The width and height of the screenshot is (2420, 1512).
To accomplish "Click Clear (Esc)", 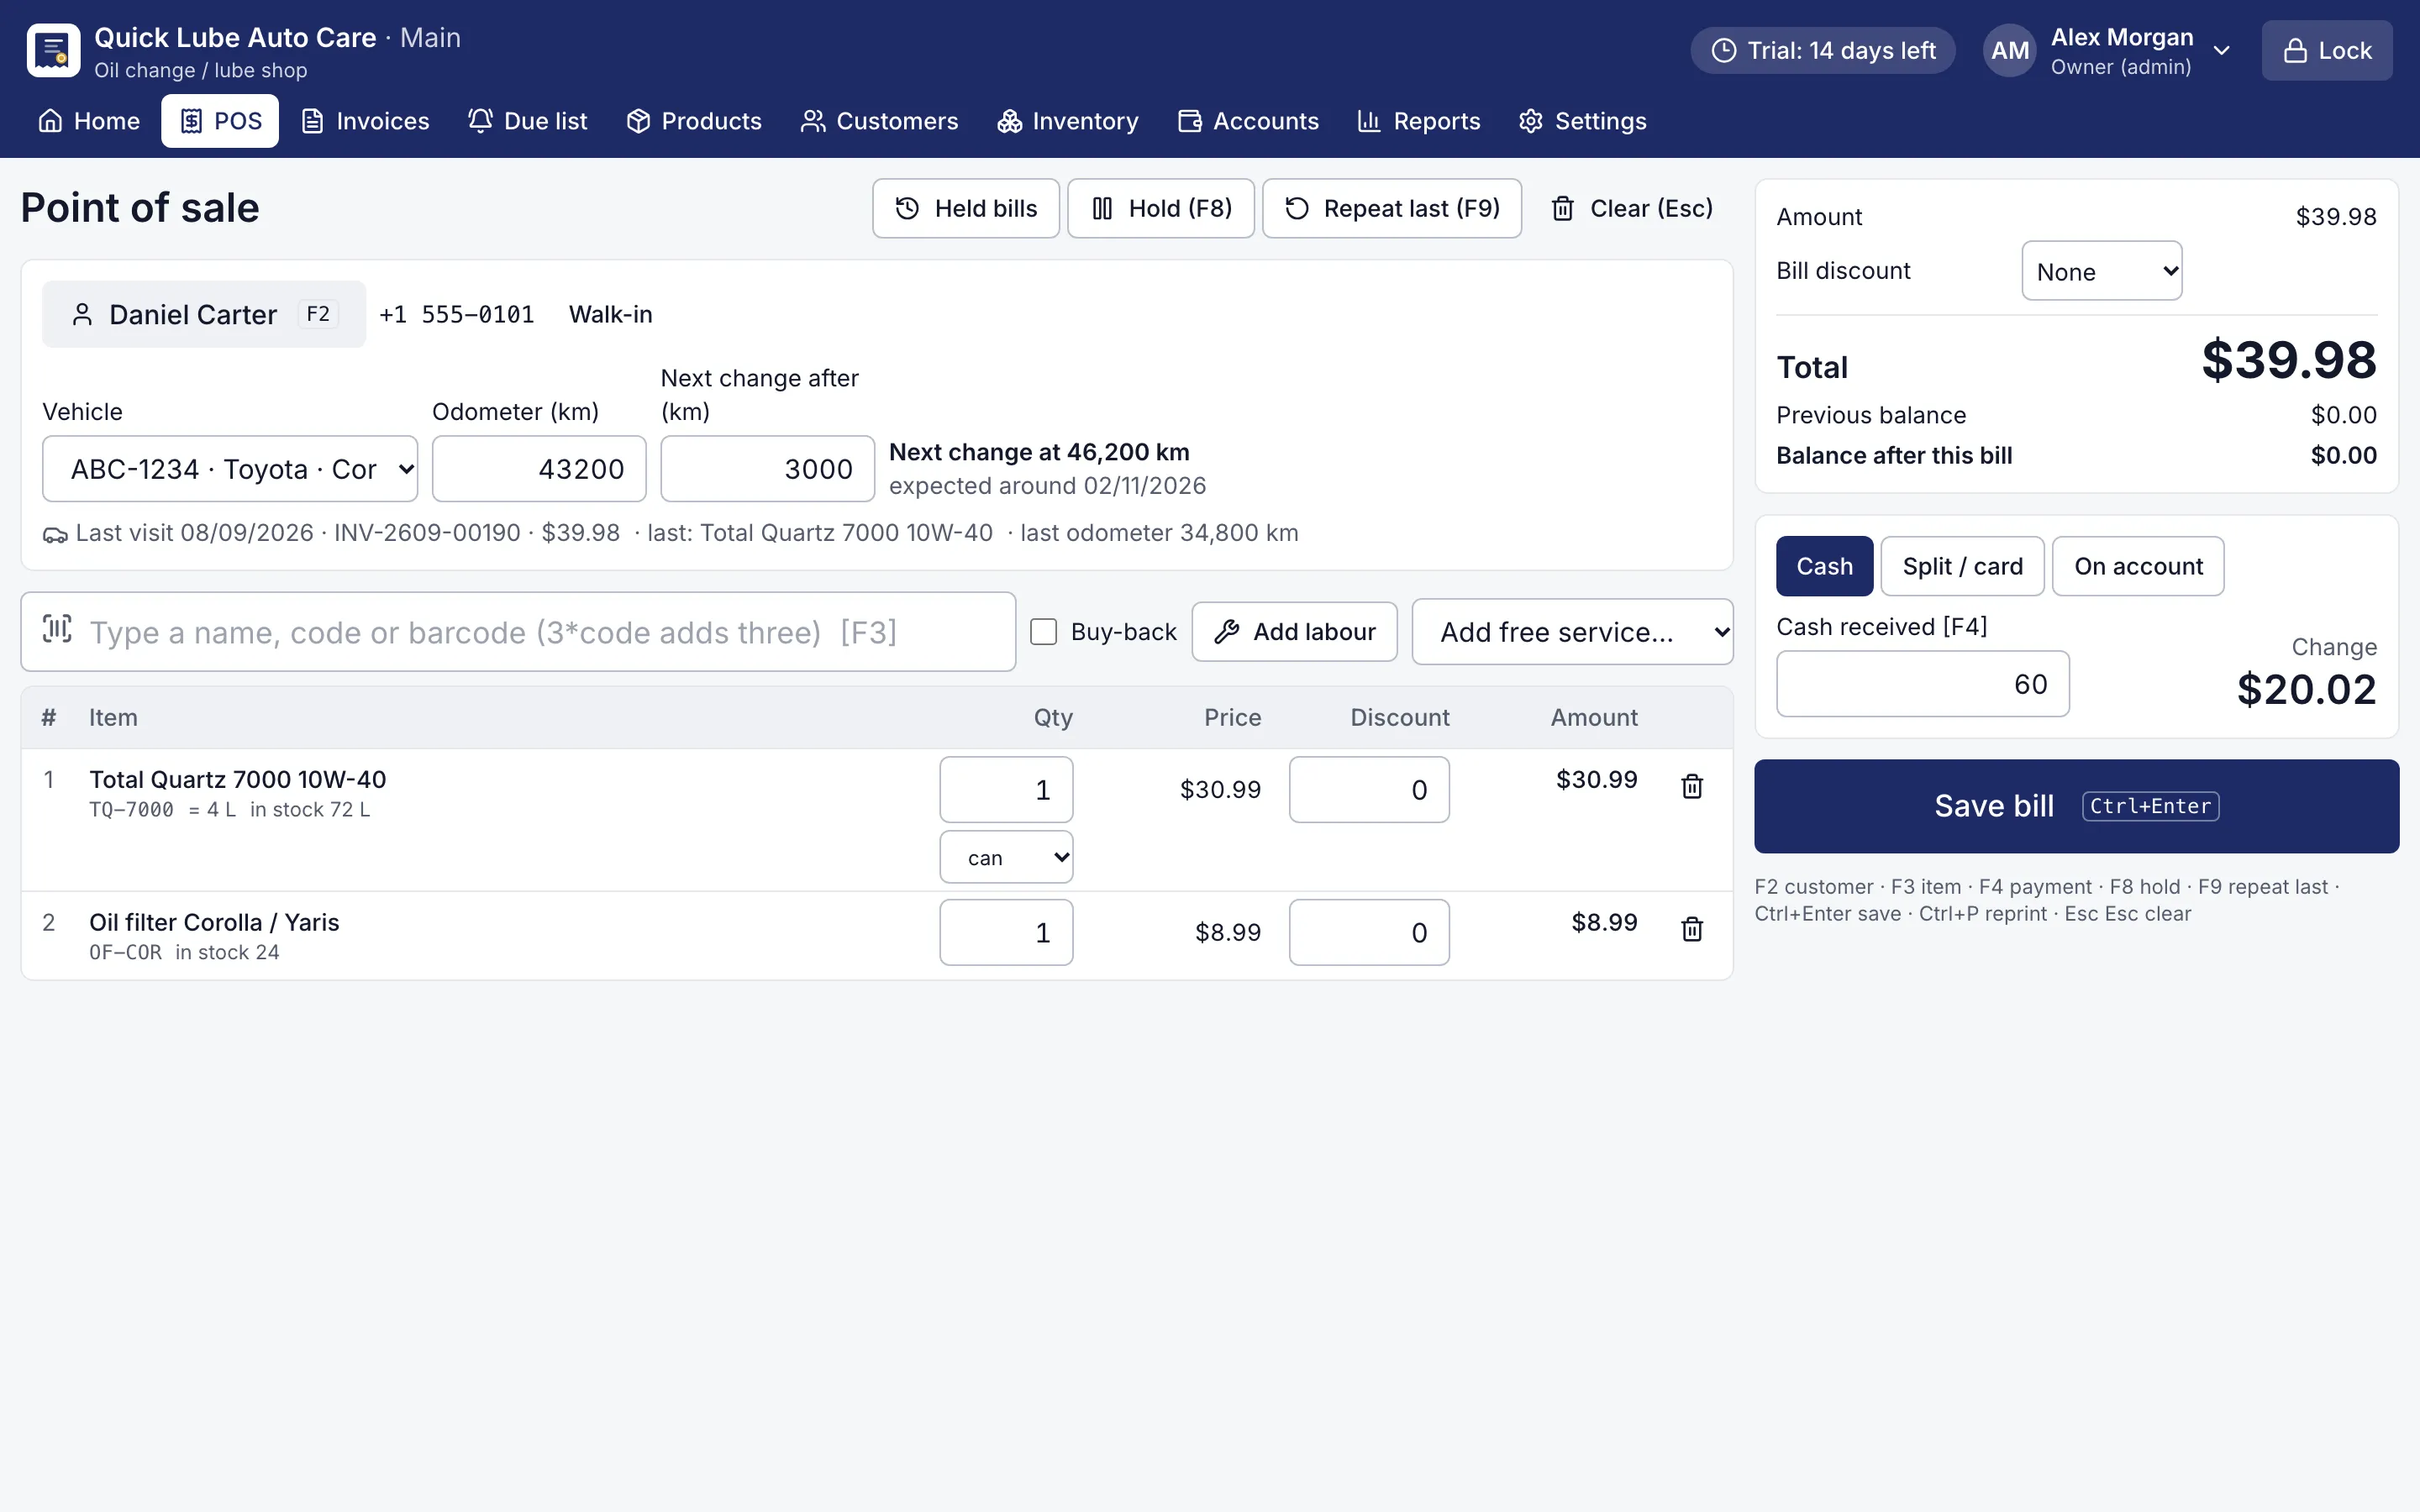I will (x=1631, y=208).
